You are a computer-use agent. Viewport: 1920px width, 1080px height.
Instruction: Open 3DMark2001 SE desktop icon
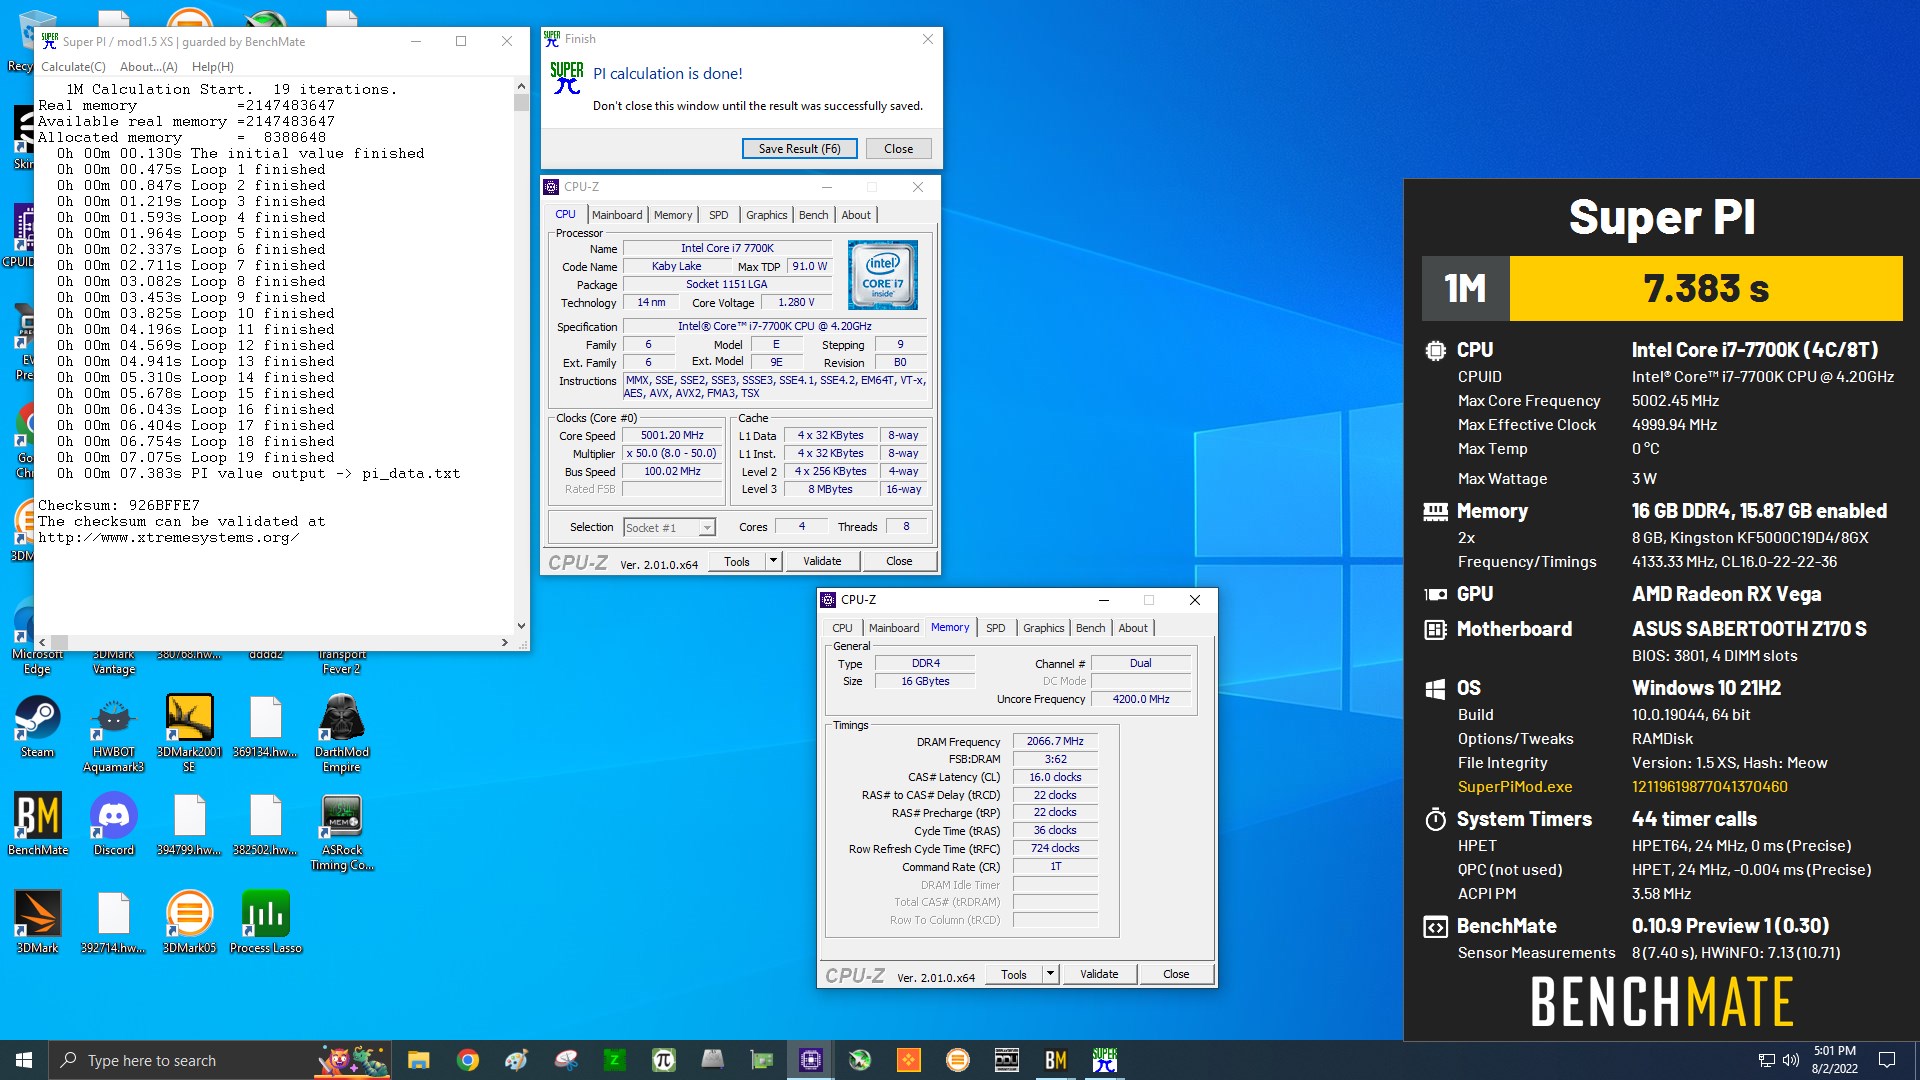[189, 734]
